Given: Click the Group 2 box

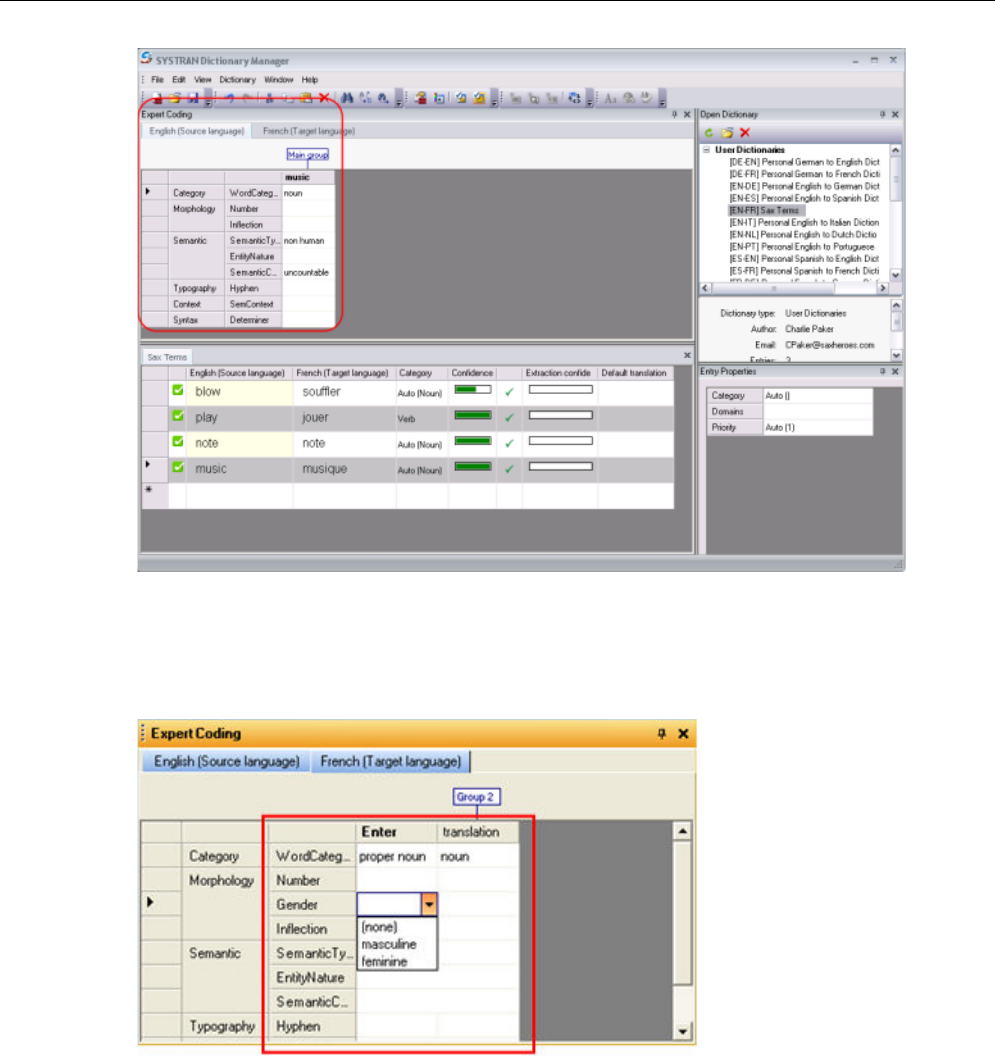Looking at the screenshot, I should (476, 797).
